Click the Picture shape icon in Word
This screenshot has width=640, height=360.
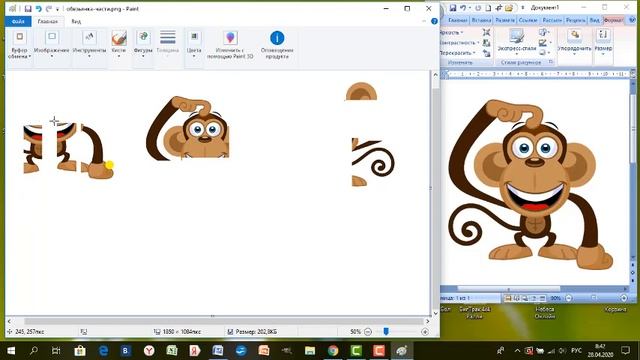pyautogui.click(x=544, y=33)
